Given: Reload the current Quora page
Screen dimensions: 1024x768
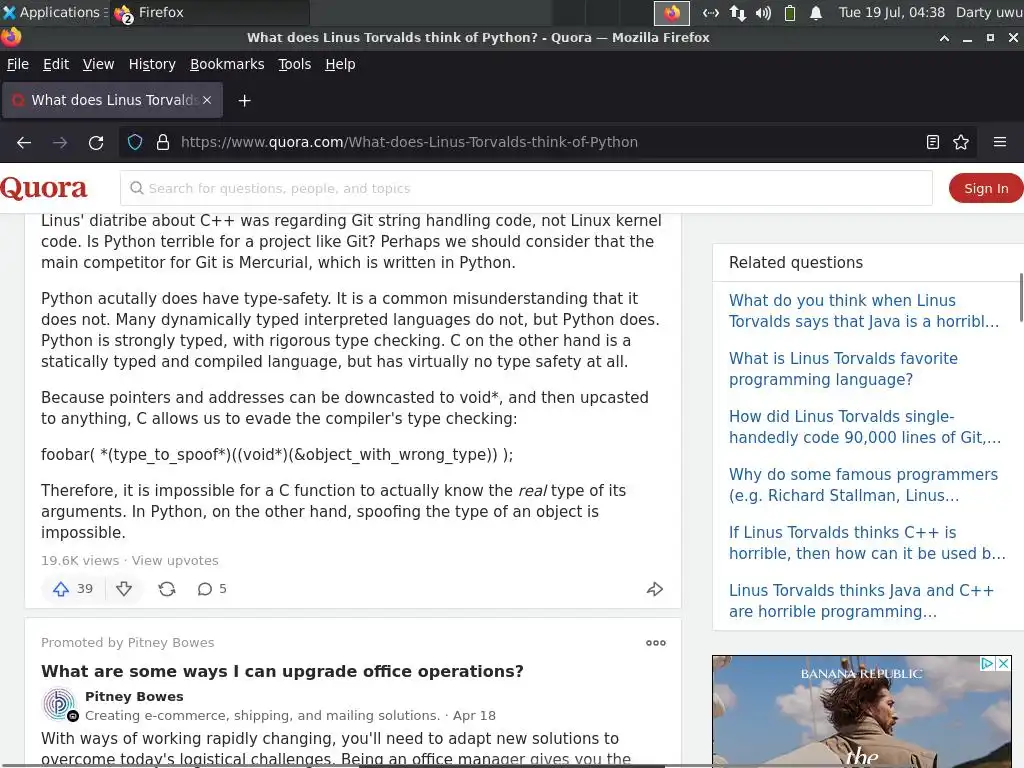Looking at the screenshot, I should 96,142.
